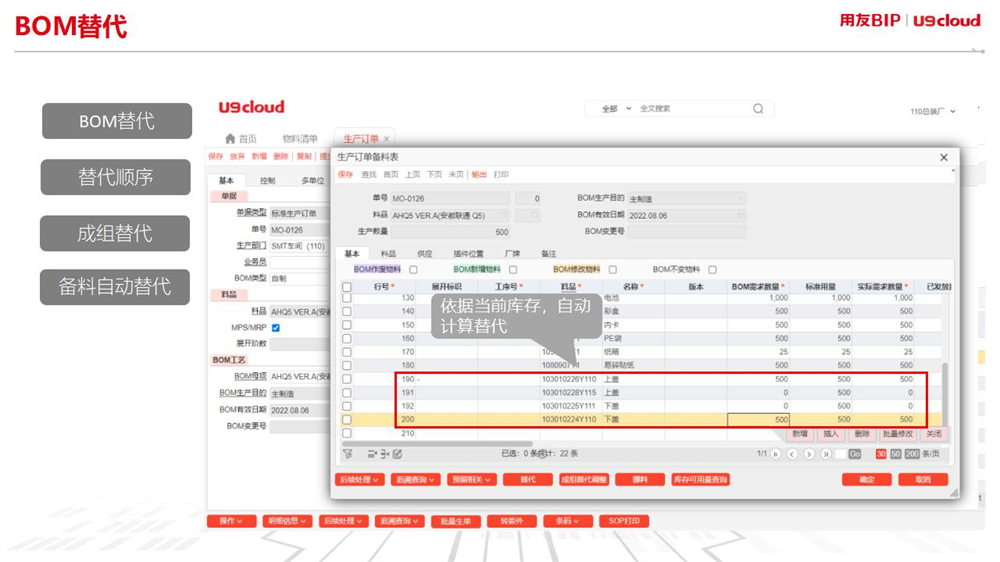
Task: Check the row 190 checkbox
Action: (x=347, y=379)
